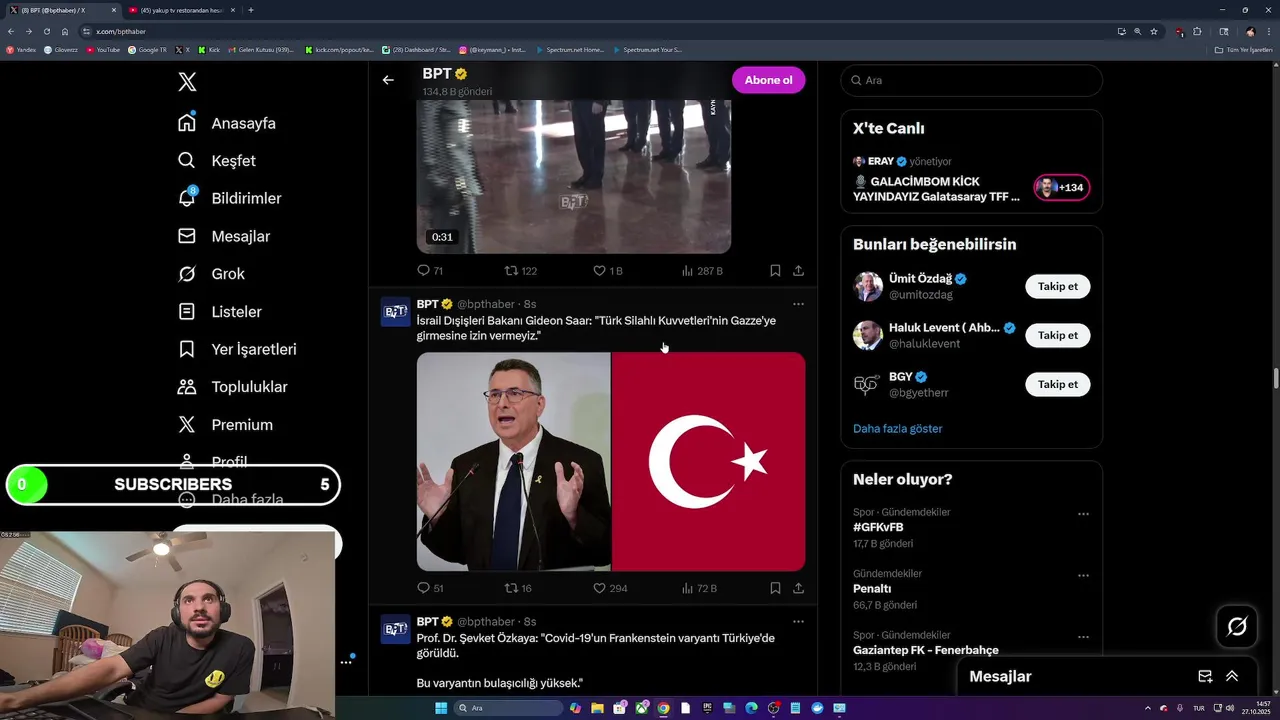The width and height of the screenshot is (1280, 720).
Task: Bookmark the video post
Action: (775, 270)
